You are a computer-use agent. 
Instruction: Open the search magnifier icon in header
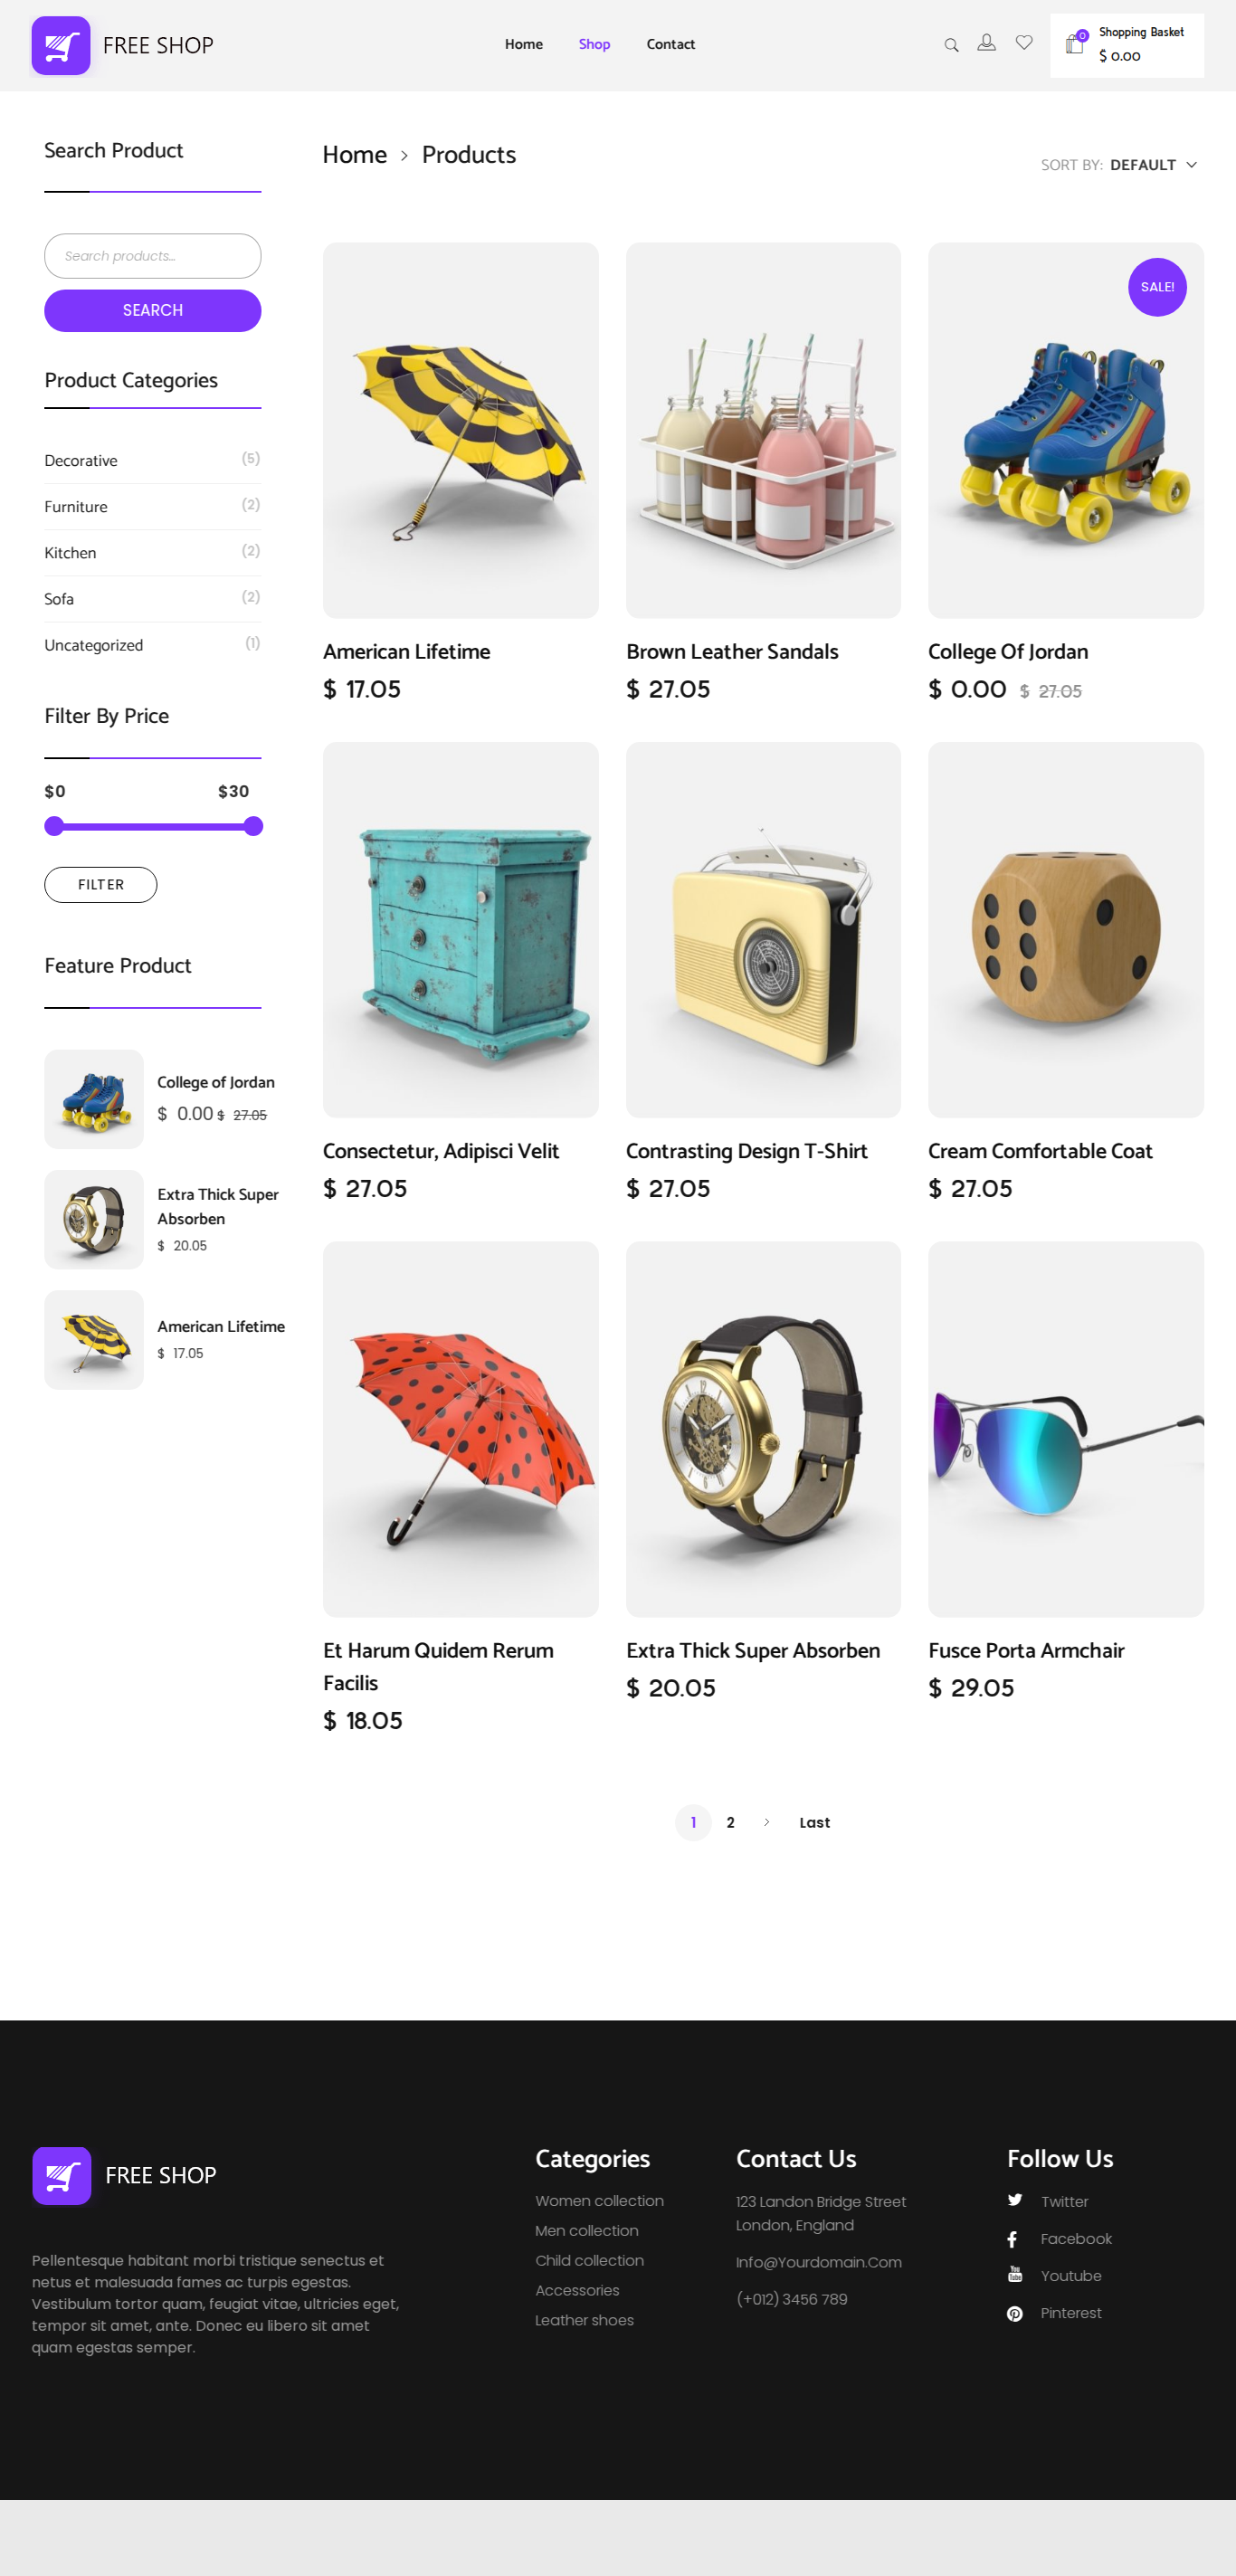coord(951,45)
